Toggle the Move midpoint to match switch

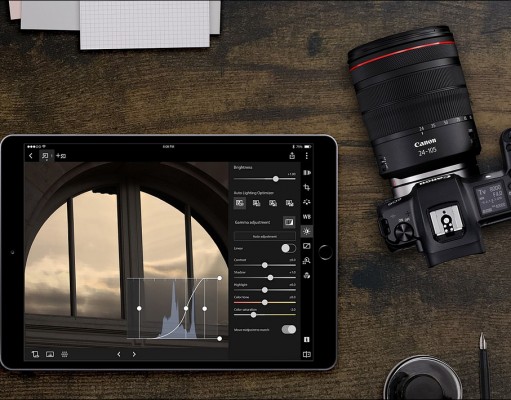pyautogui.click(x=289, y=329)
